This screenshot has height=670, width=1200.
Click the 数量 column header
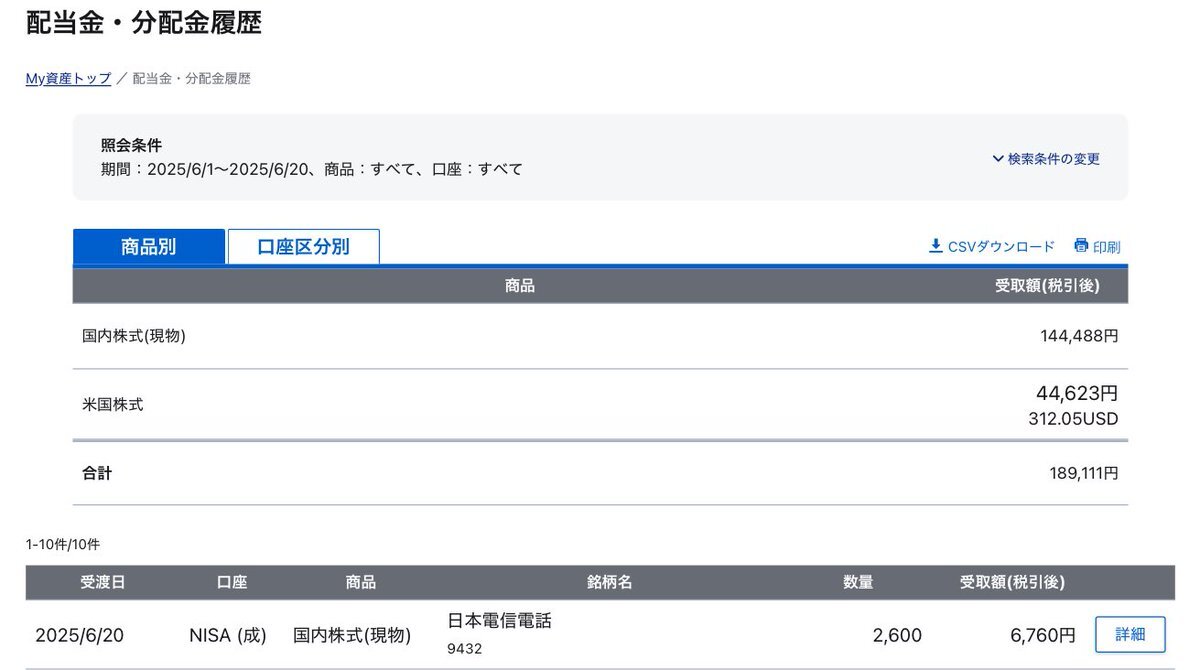click(x=858, y=582)
